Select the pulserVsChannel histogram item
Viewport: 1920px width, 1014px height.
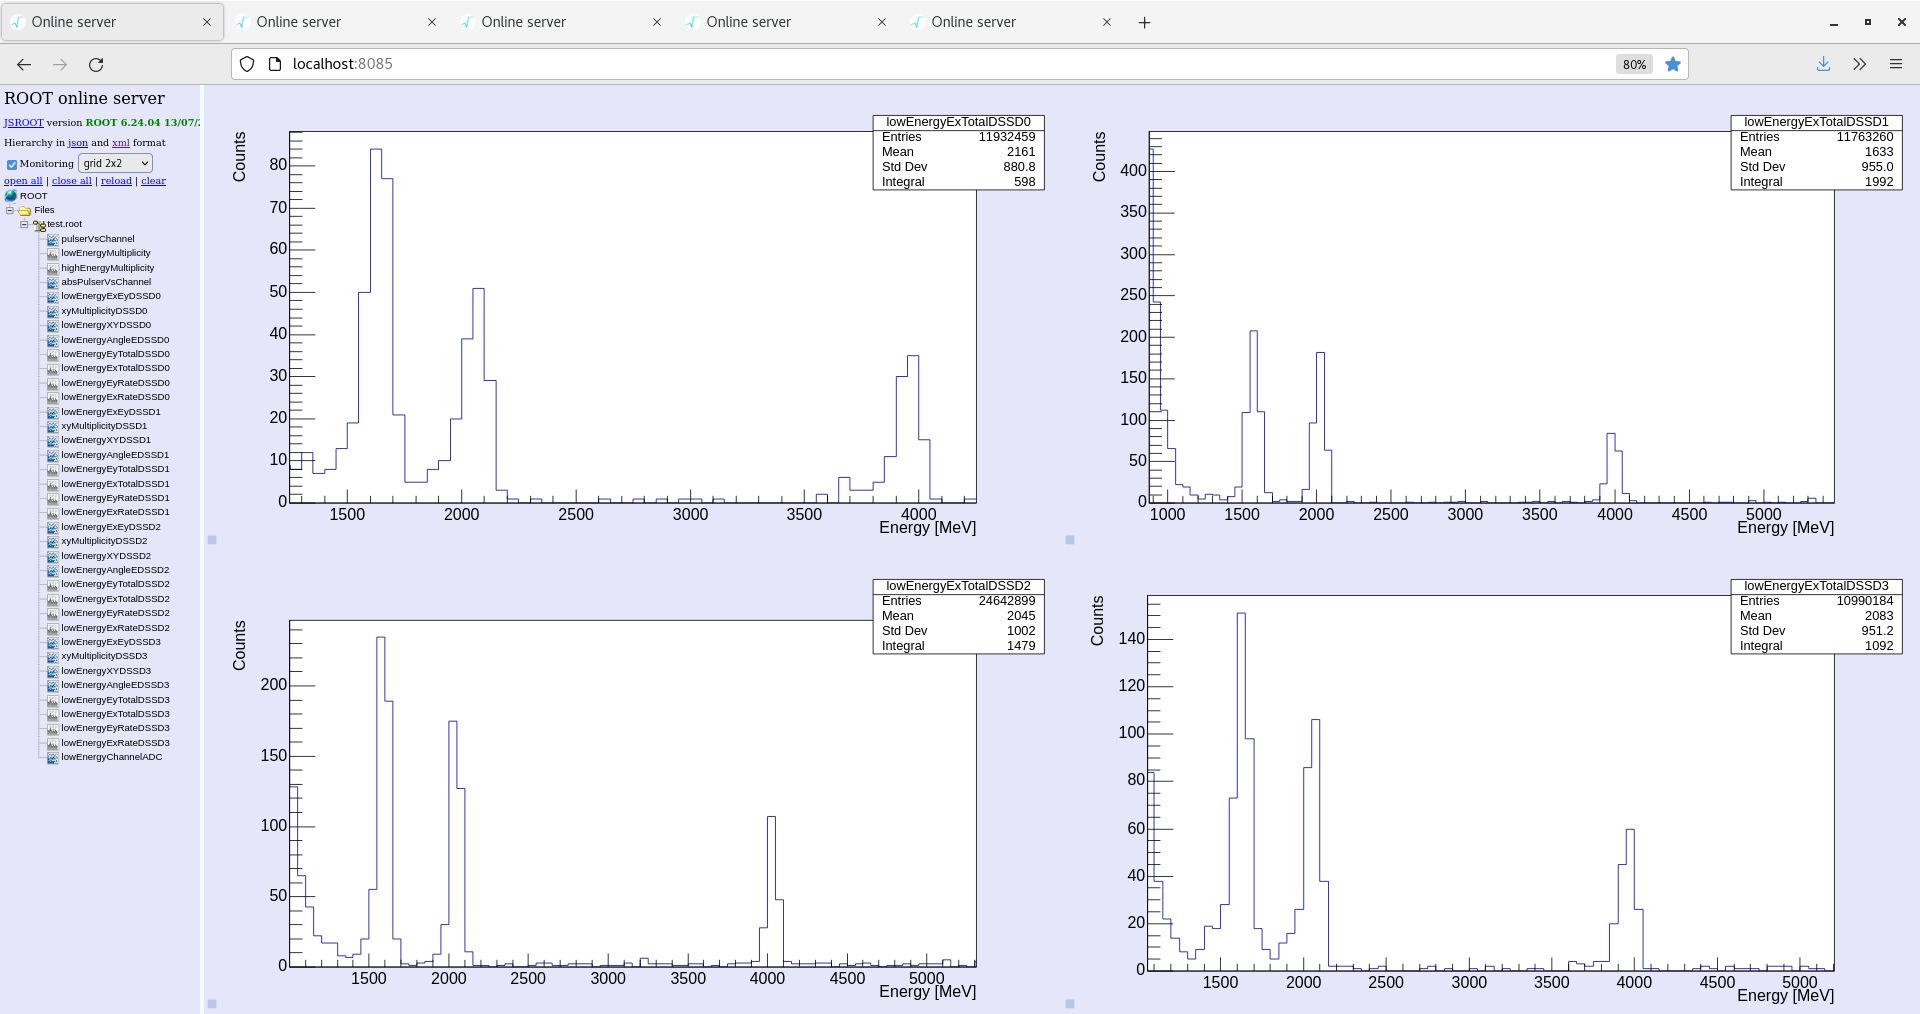[x=98, y=238]
